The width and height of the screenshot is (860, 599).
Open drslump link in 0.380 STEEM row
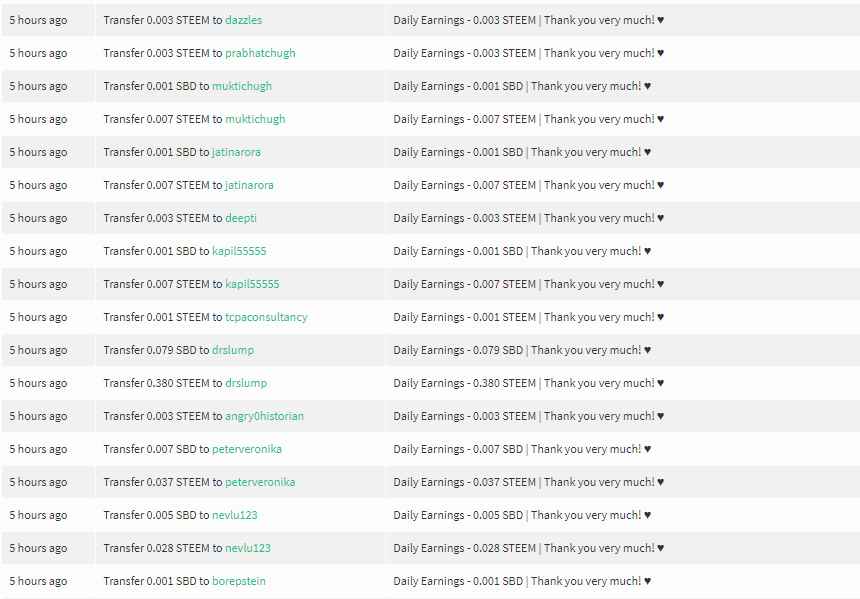[246, 383]
